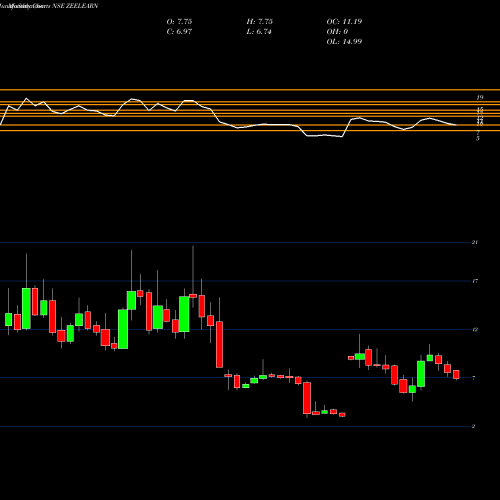500x500 pixels.
Task: Click the price axis label 17
Action: click(475, 281)
